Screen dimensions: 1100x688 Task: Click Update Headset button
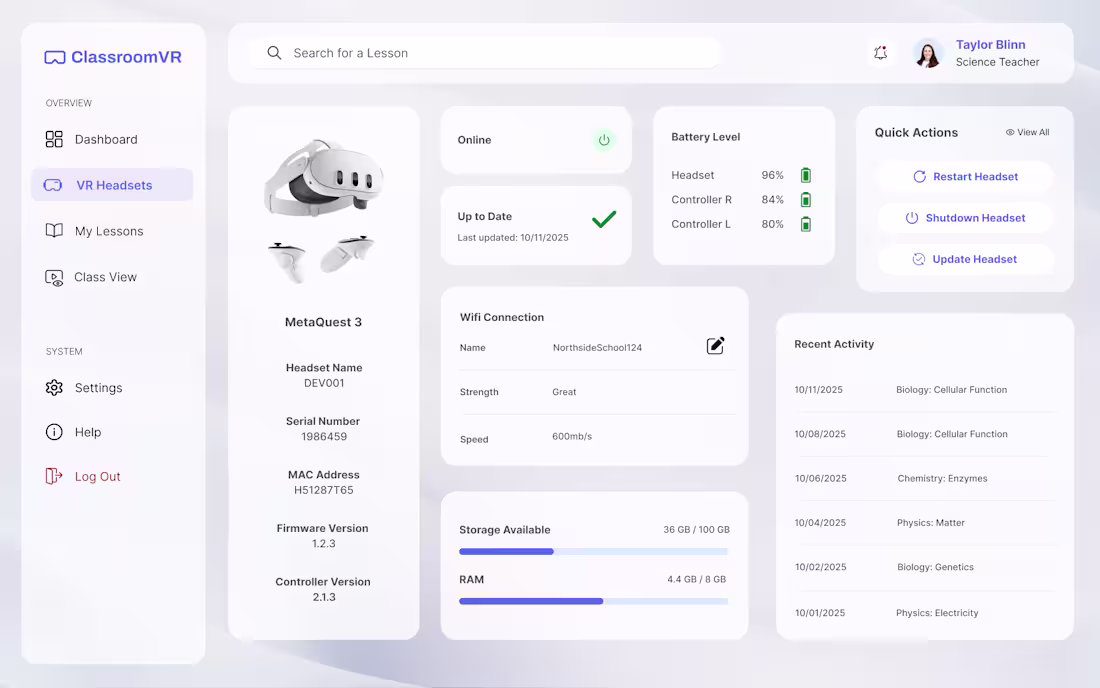point(965,259)
